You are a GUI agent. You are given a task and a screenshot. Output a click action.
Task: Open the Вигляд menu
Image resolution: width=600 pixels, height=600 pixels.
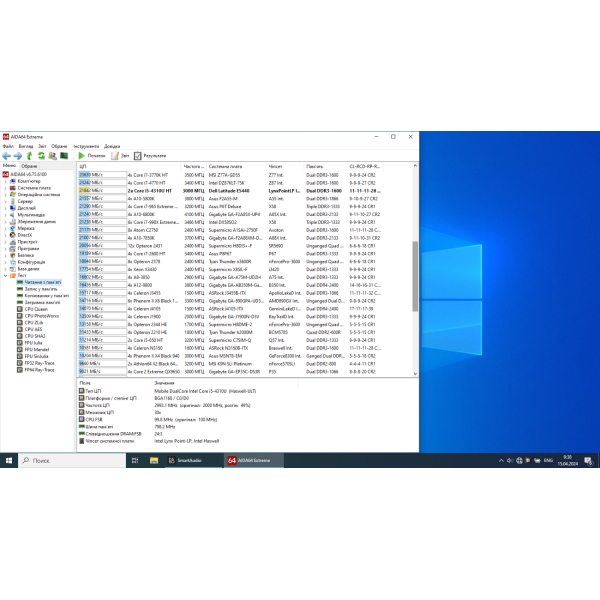26,146
